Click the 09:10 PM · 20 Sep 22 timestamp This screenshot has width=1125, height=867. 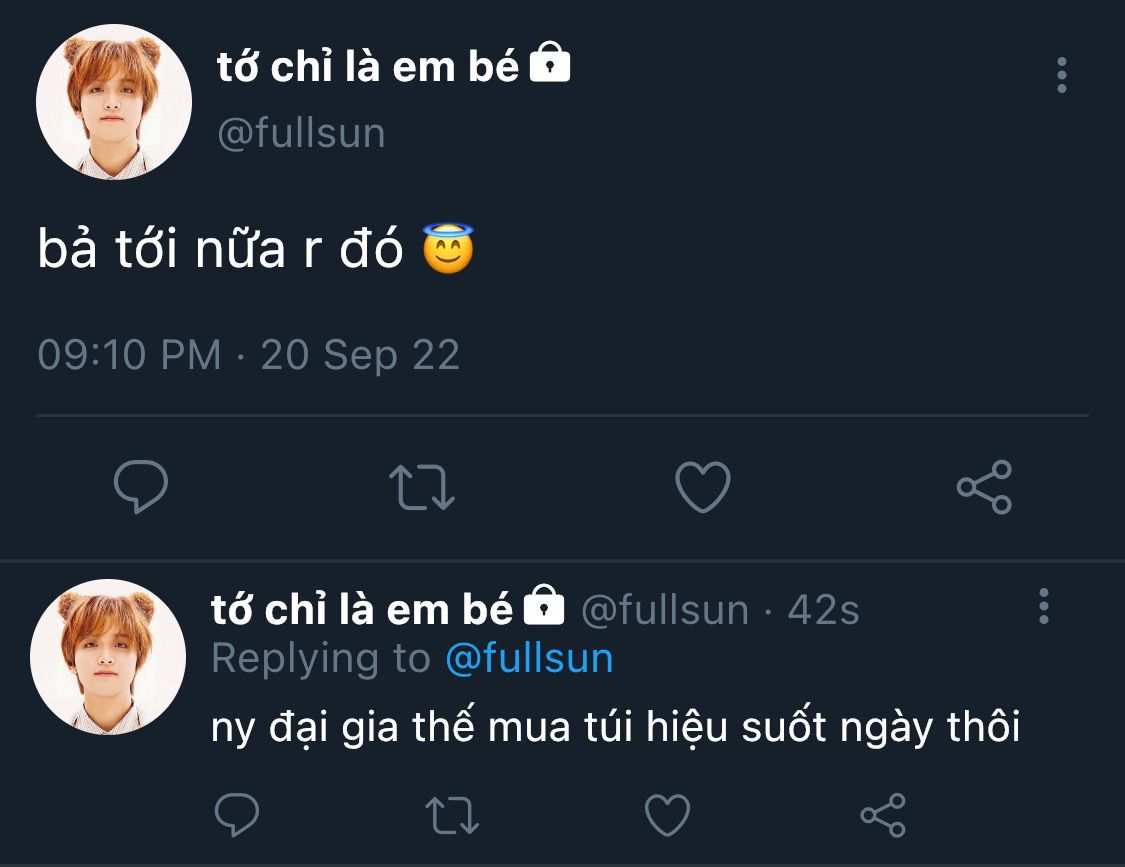click(x=248, y=355)
